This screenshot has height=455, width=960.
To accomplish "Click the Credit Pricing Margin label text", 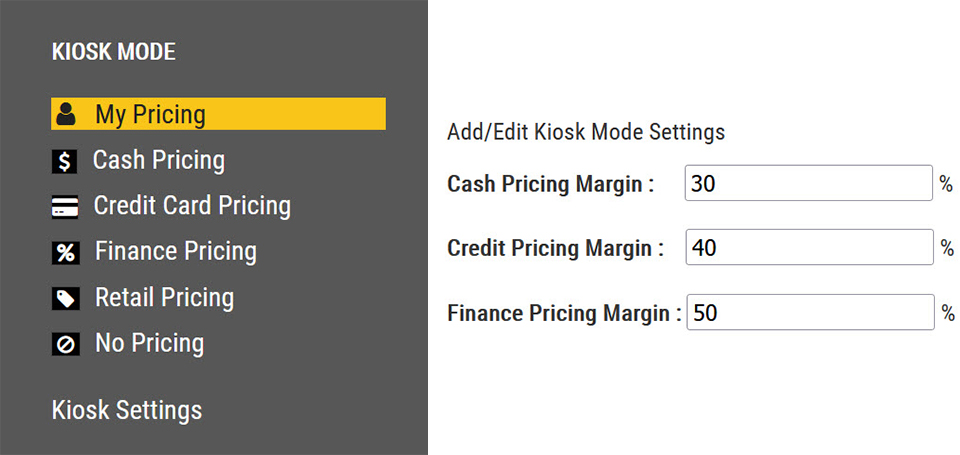I will point(555,248).
